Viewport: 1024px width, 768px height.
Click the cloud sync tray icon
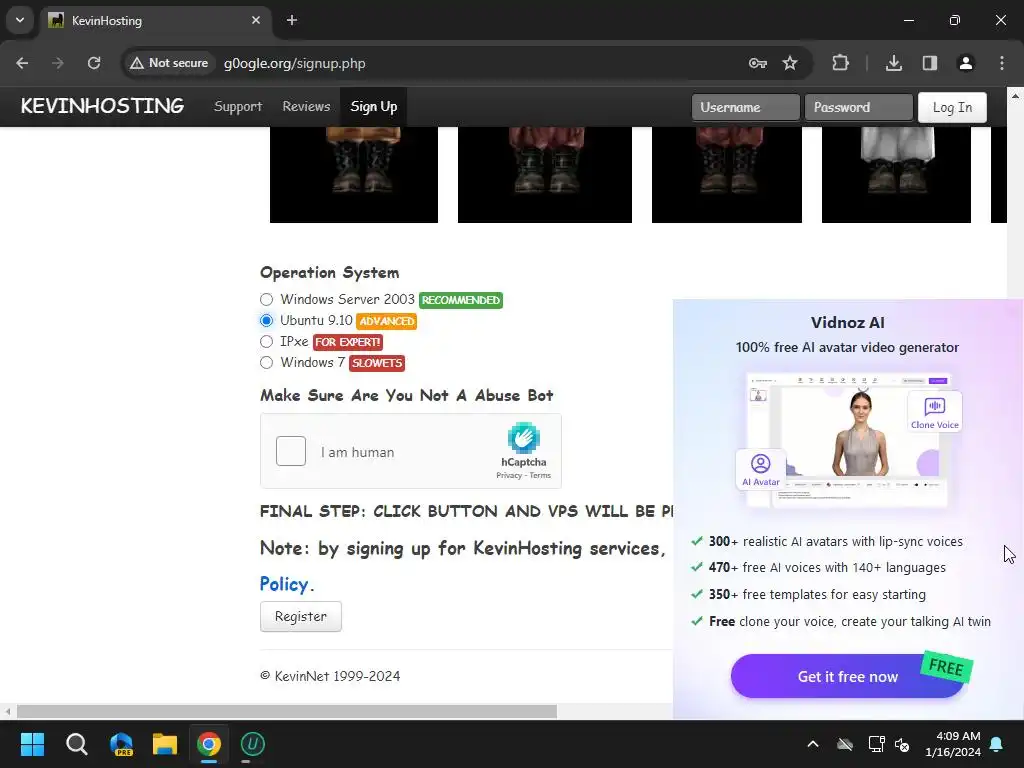[845, 744]
